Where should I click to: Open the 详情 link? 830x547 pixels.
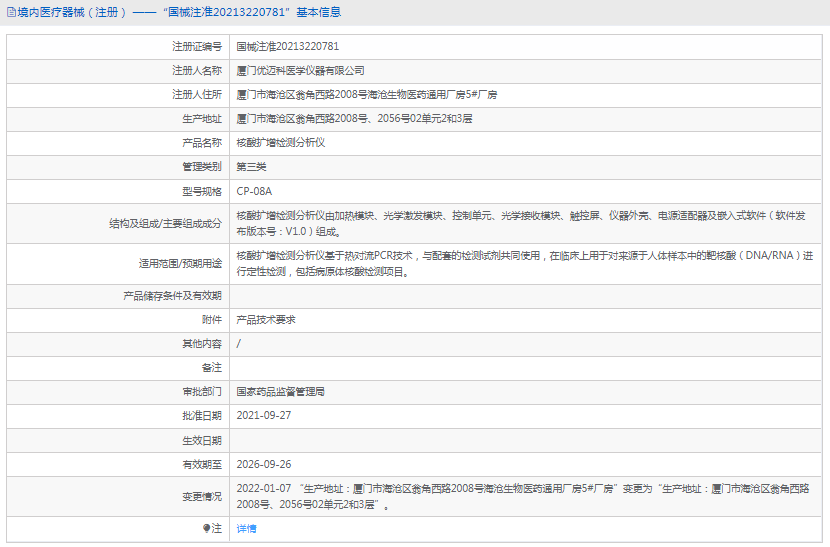(x=246, y=528)
